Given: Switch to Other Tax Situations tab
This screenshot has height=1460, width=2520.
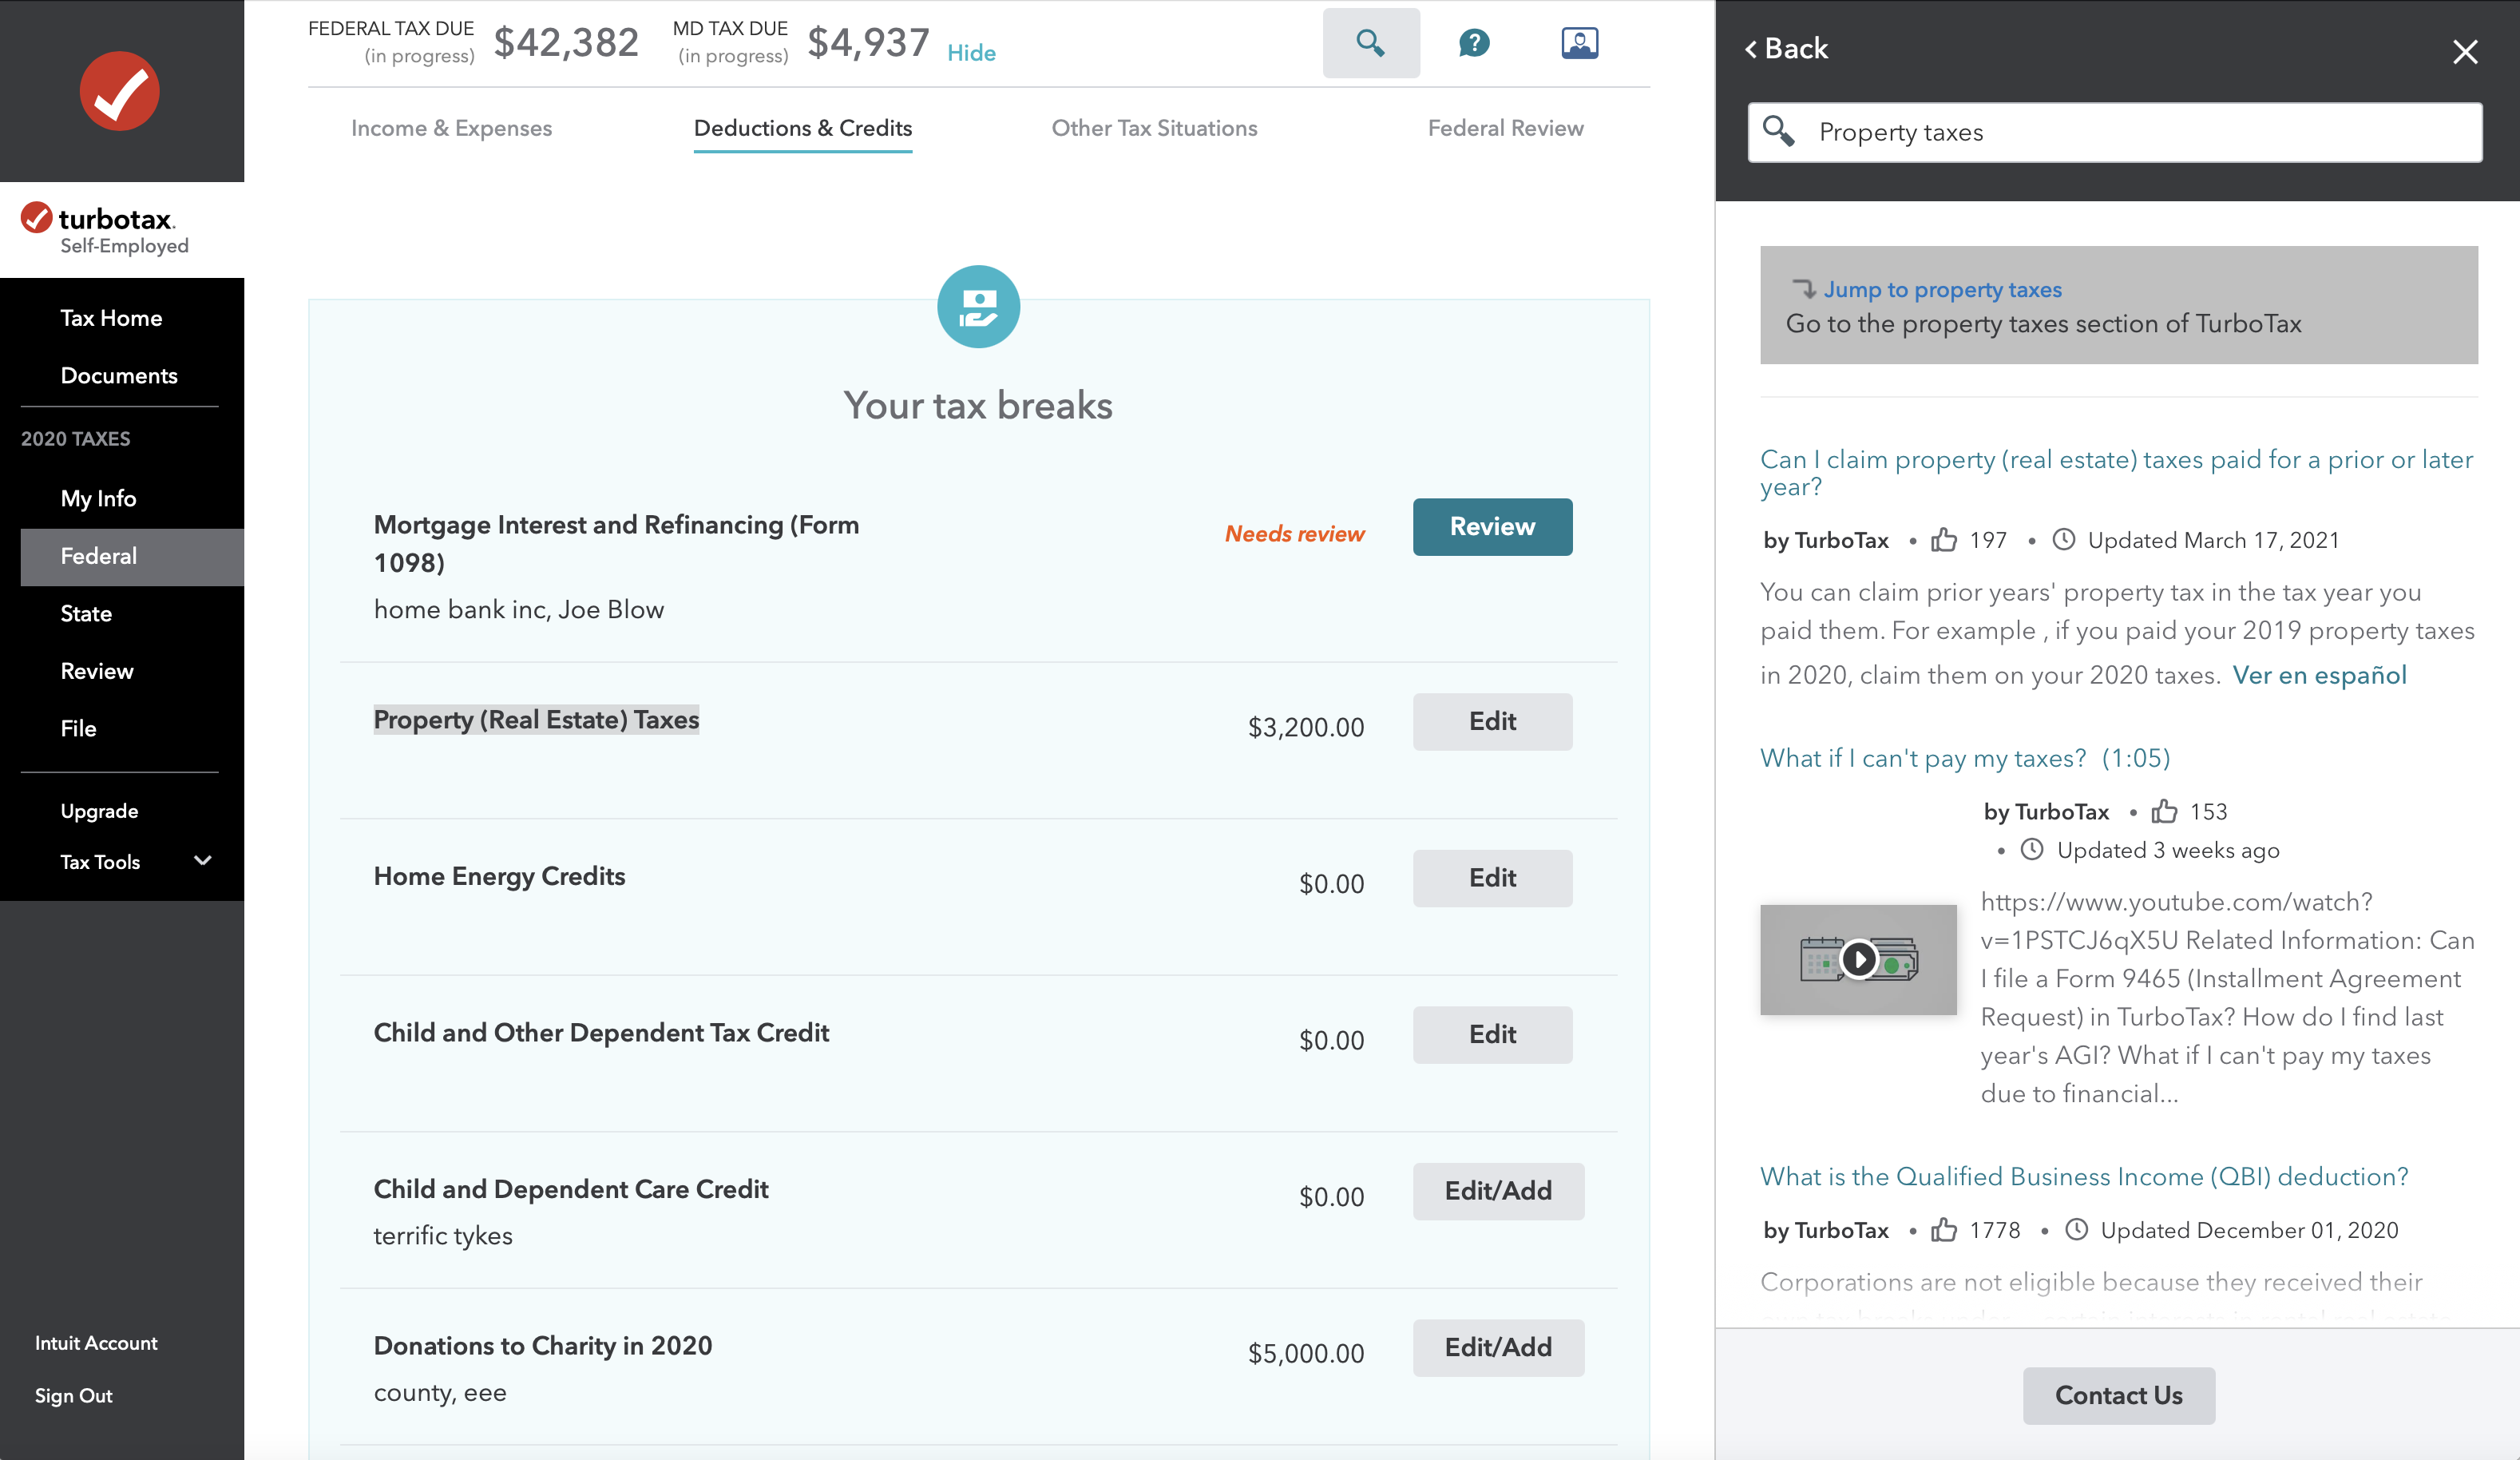Looking at the screenshot, I should 1154,128.
